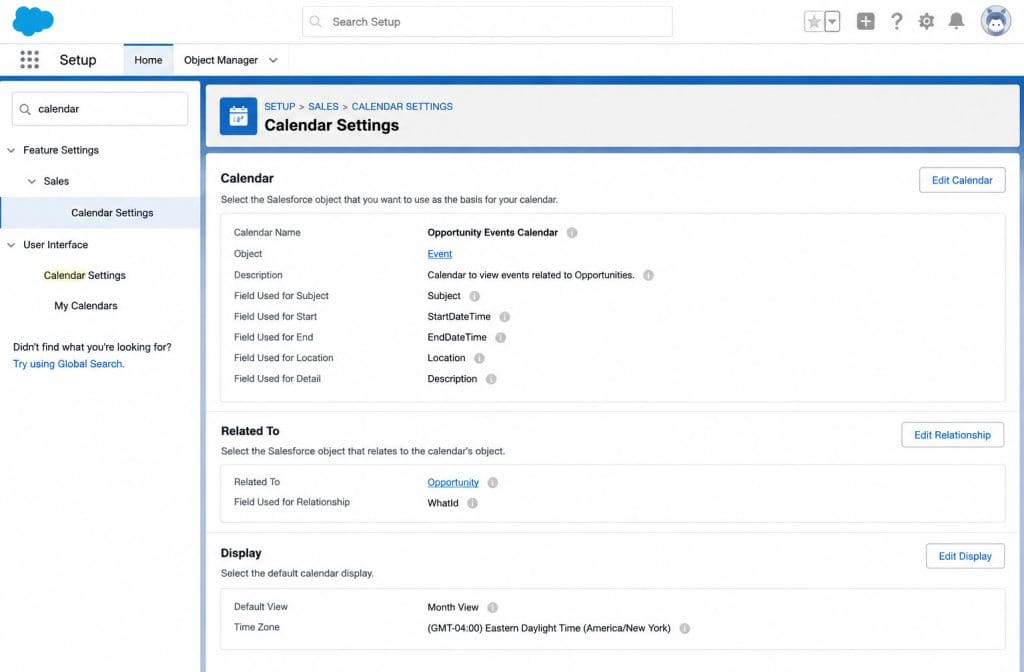Image resolution: width=1024 pixels, height=672 pixels.
Task: Click the SALES breadcrumb link
Action: 323,106
